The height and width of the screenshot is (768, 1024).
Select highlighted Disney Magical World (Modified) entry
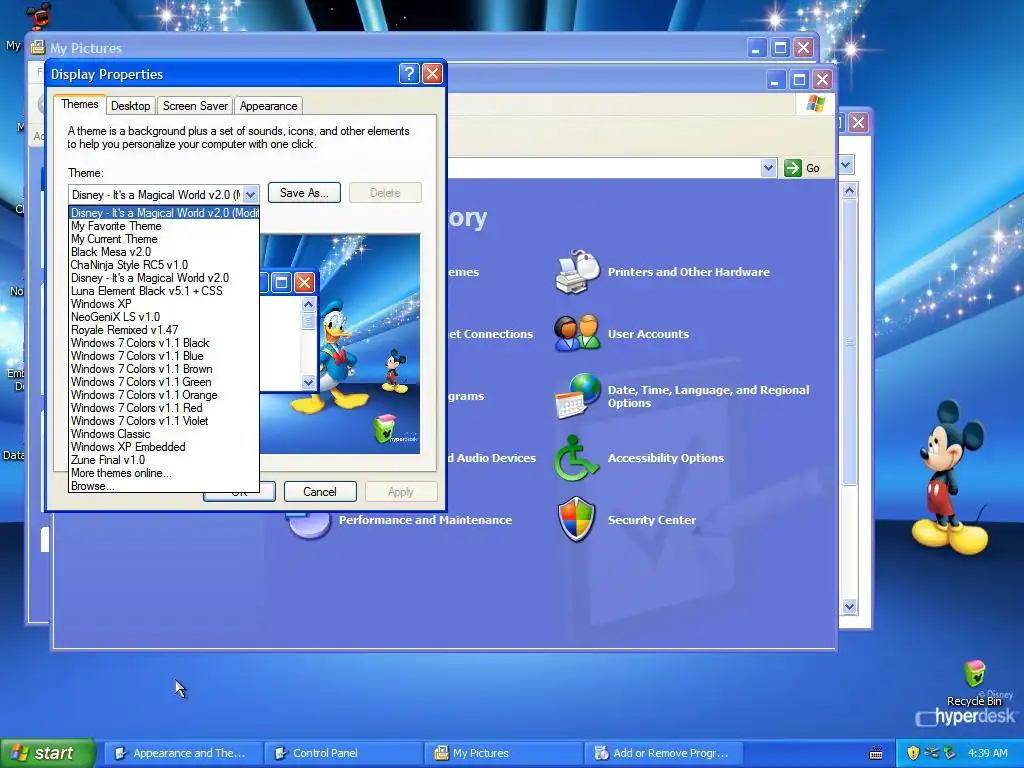(x=164, y=213)
